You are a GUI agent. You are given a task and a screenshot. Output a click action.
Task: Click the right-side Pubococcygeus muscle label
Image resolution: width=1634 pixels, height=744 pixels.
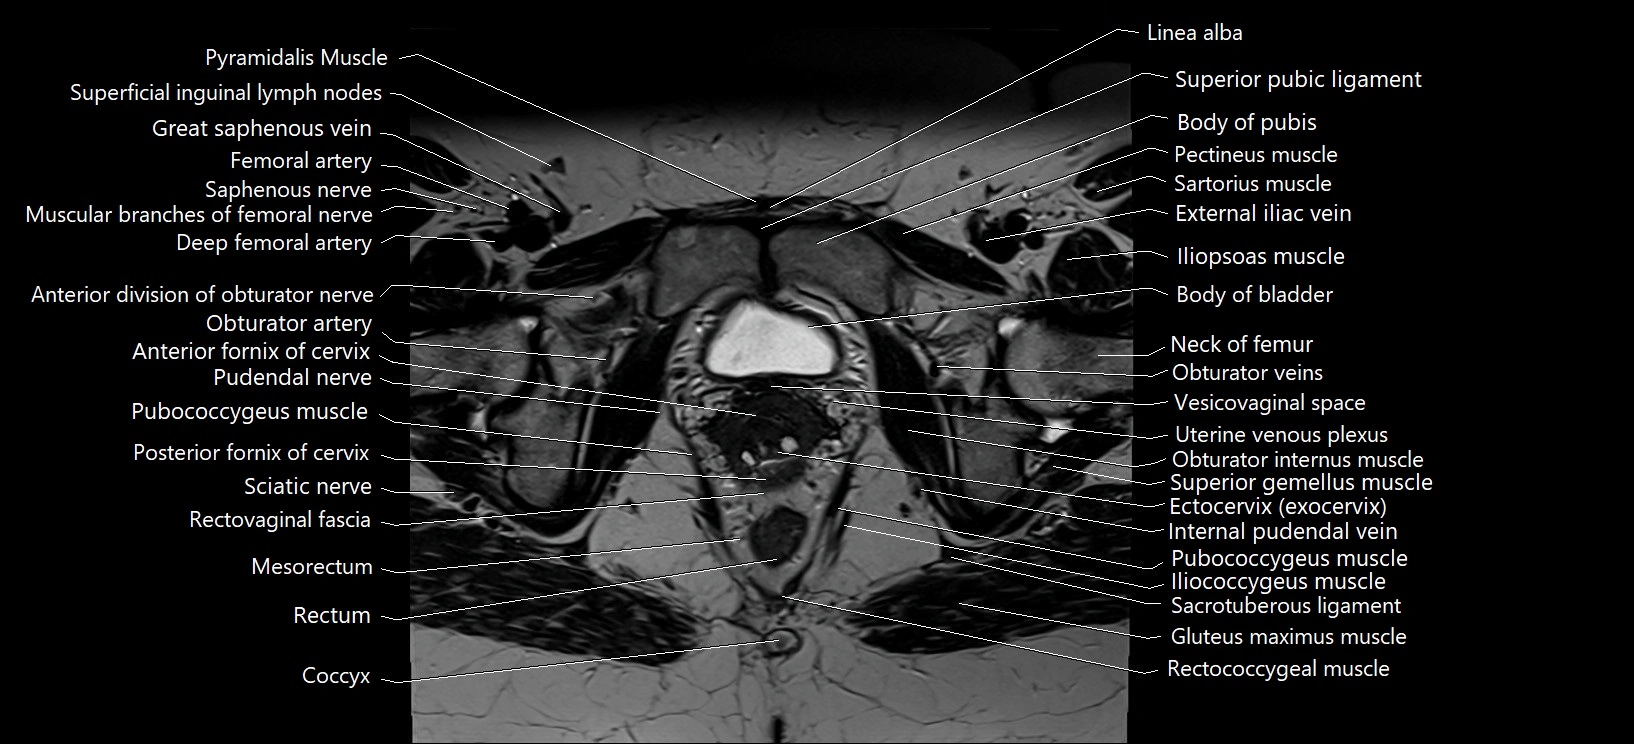pos(1289,559)
